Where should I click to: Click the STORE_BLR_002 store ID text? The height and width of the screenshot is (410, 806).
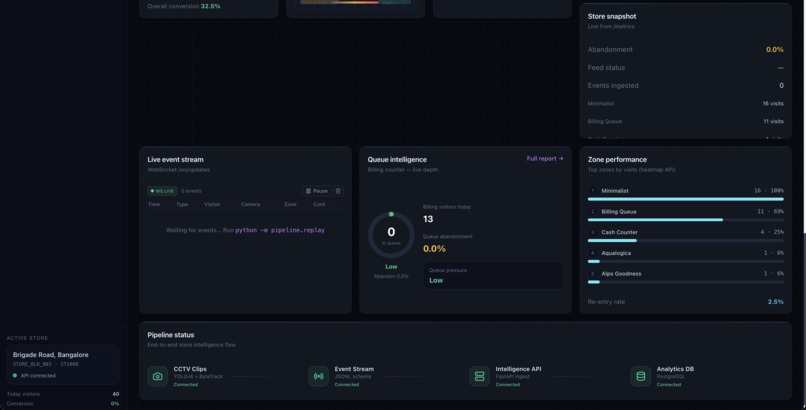click(32, 364)
